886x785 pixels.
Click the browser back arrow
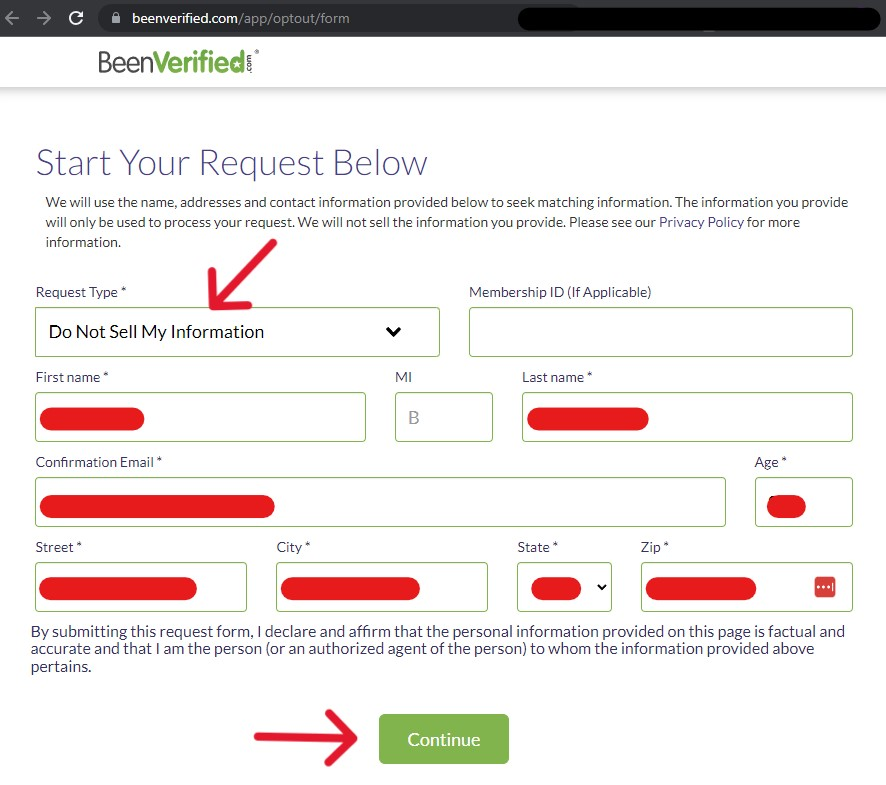click(12, 18)
